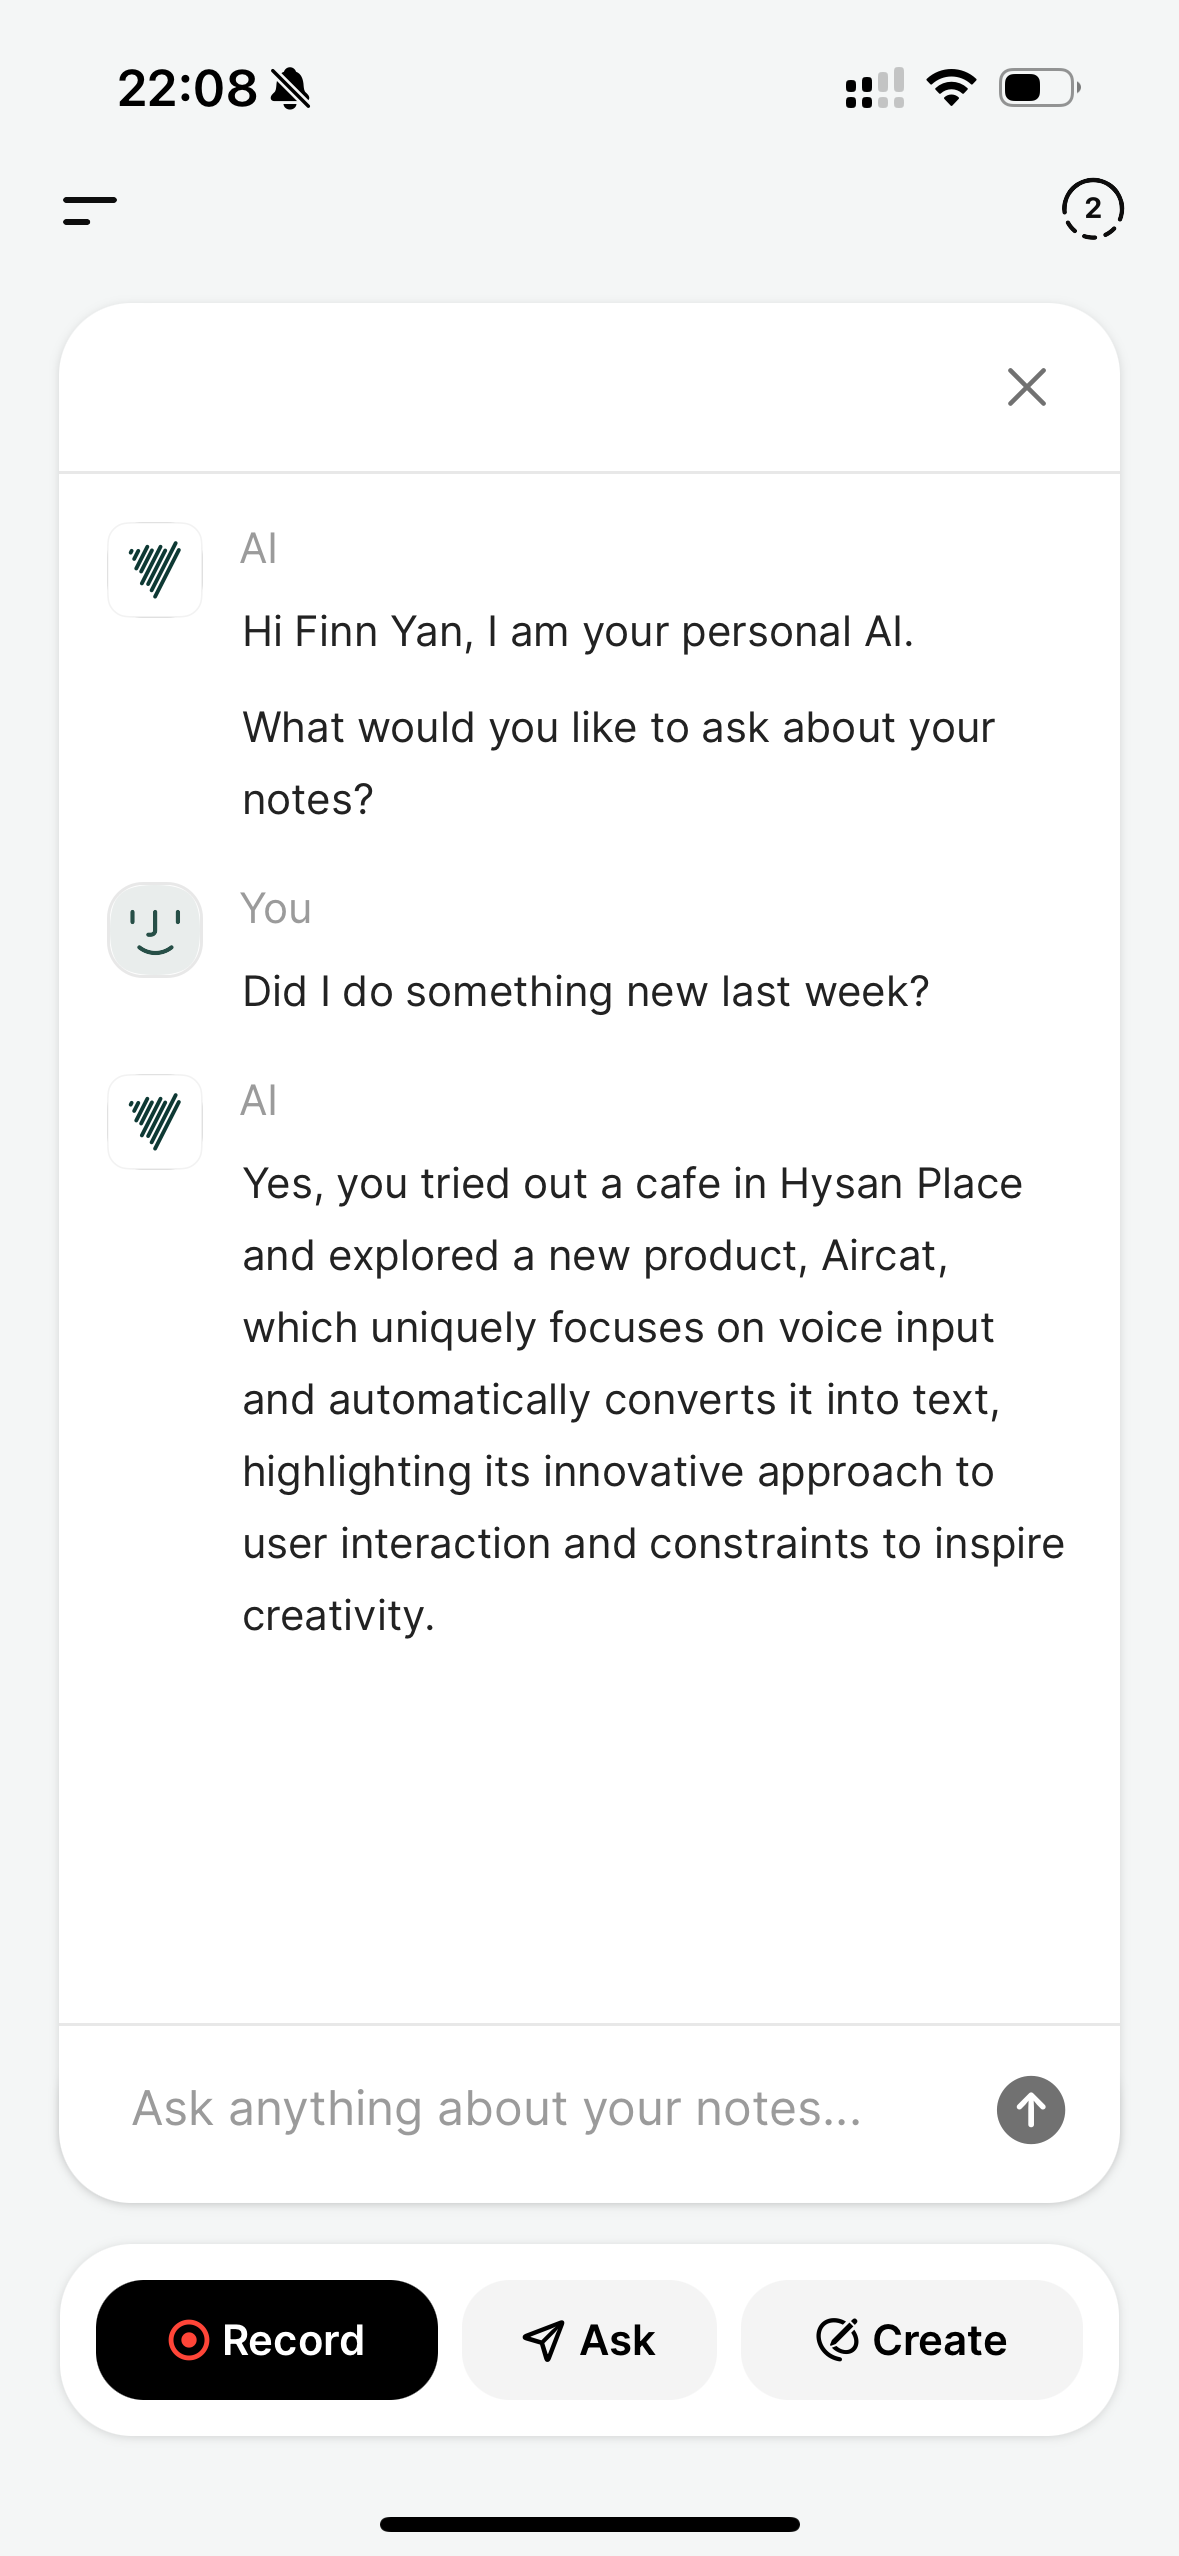Tap the silent mode bell icon
The height and width of the screenshot is (2556, 1179).
(x=291, y=88)
